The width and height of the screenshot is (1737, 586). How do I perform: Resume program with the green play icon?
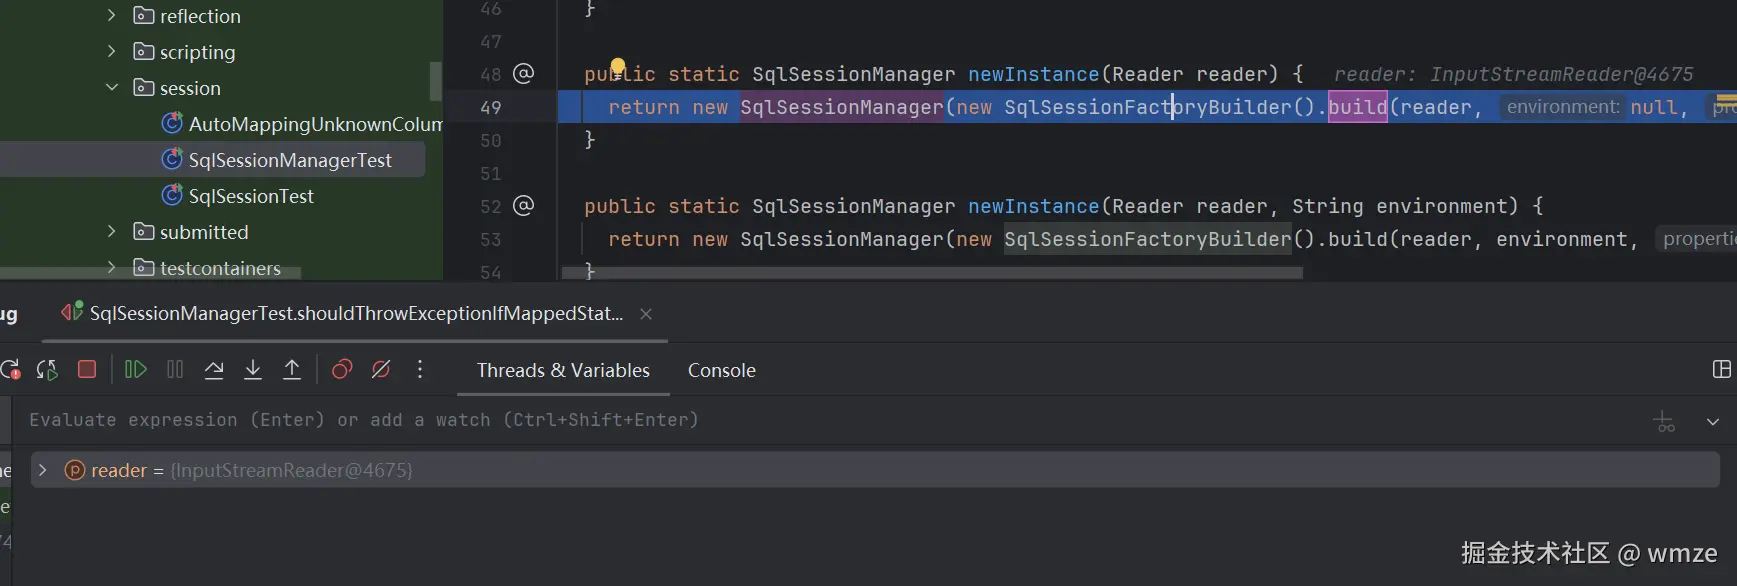(136, 370)
